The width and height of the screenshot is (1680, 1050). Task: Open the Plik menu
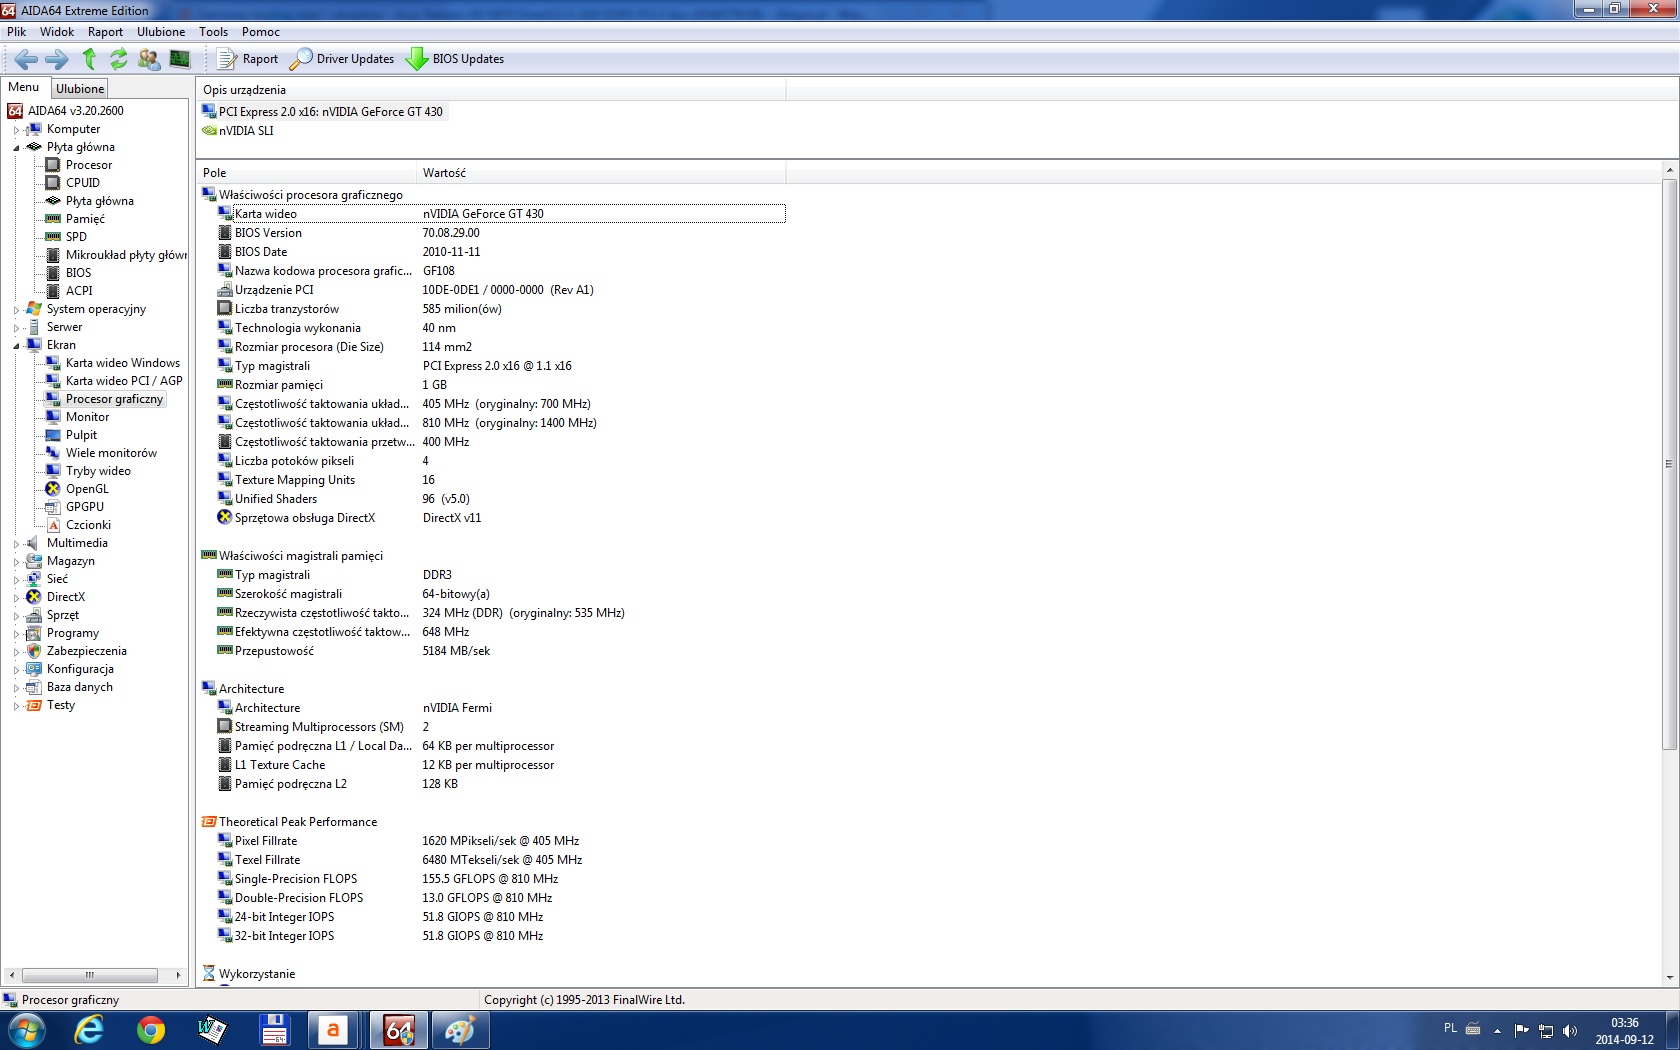tap(16, 32)
